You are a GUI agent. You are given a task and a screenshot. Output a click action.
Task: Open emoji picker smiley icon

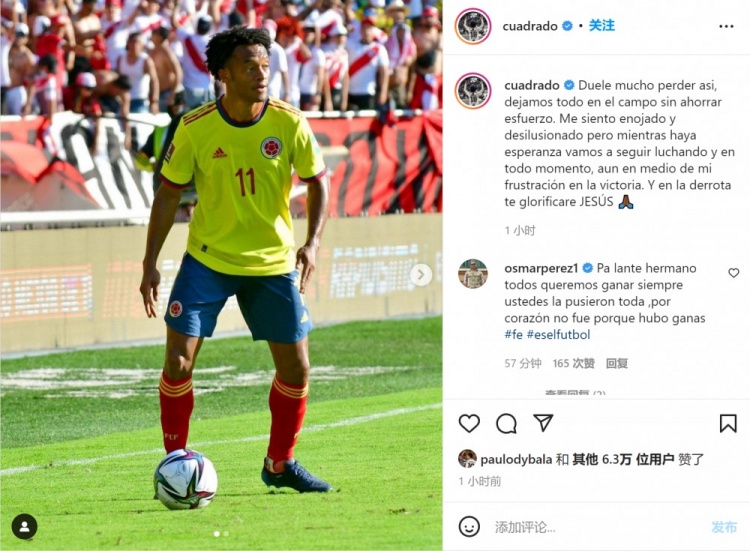pos(469,527)
